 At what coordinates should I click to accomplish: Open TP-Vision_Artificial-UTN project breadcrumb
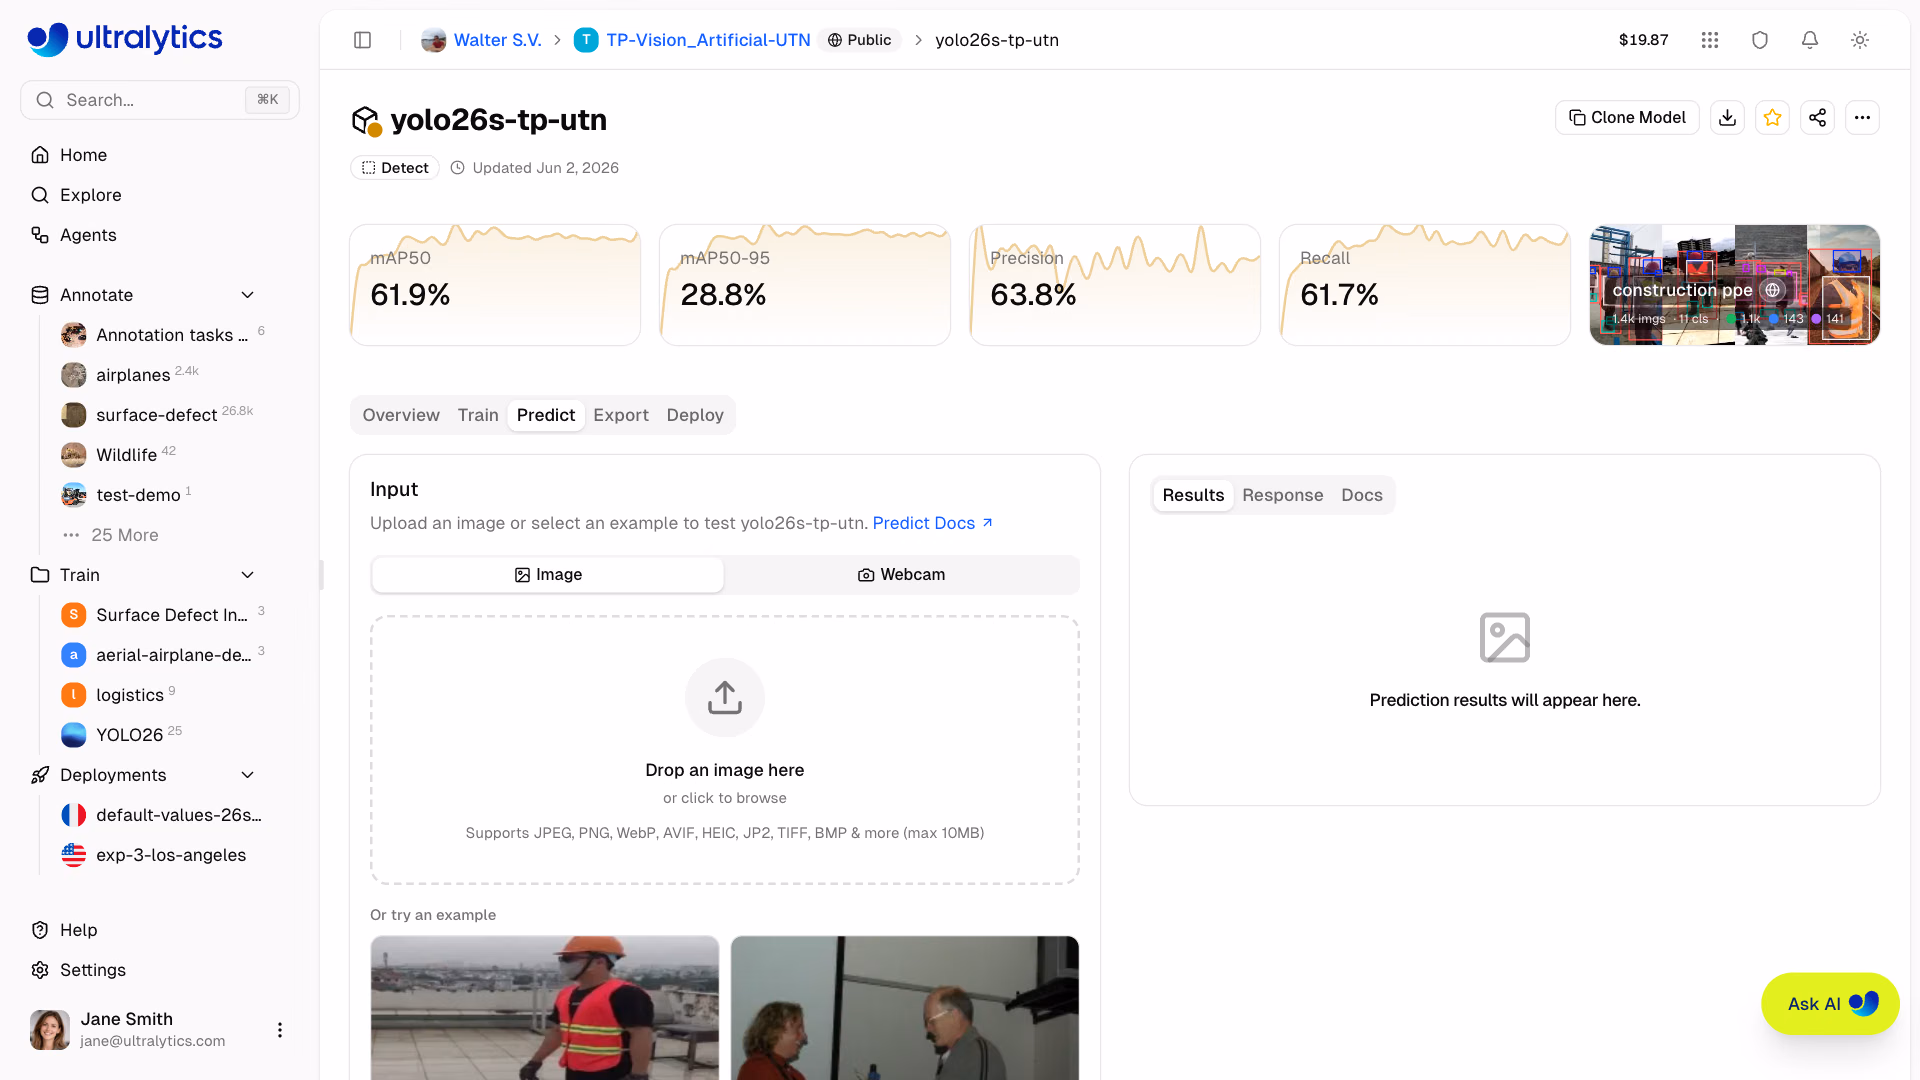click(x=692, y=40)
